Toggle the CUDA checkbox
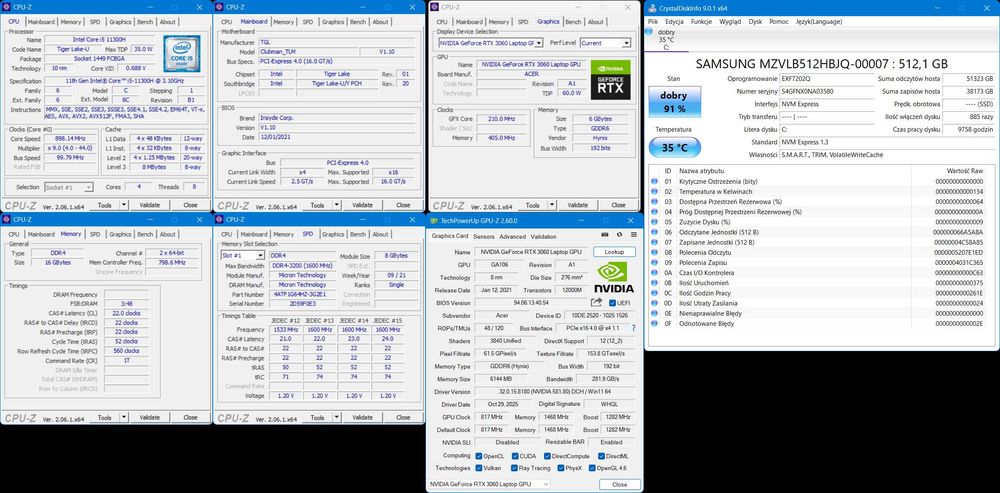The image size is (1000, 493). (514, 456)
